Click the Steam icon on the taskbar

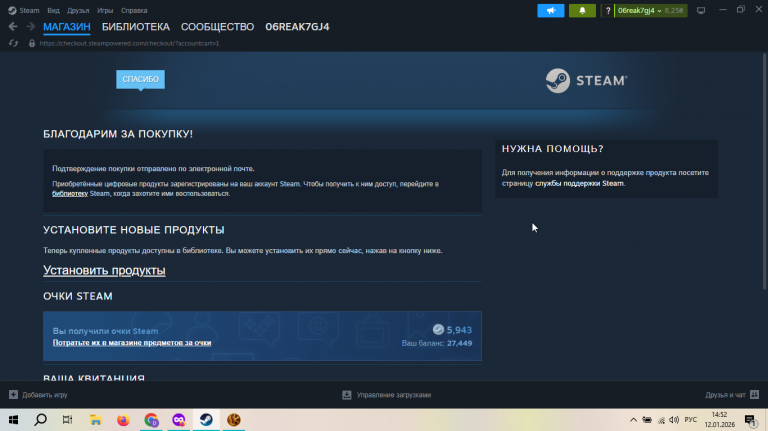click(x=206, y=420)
